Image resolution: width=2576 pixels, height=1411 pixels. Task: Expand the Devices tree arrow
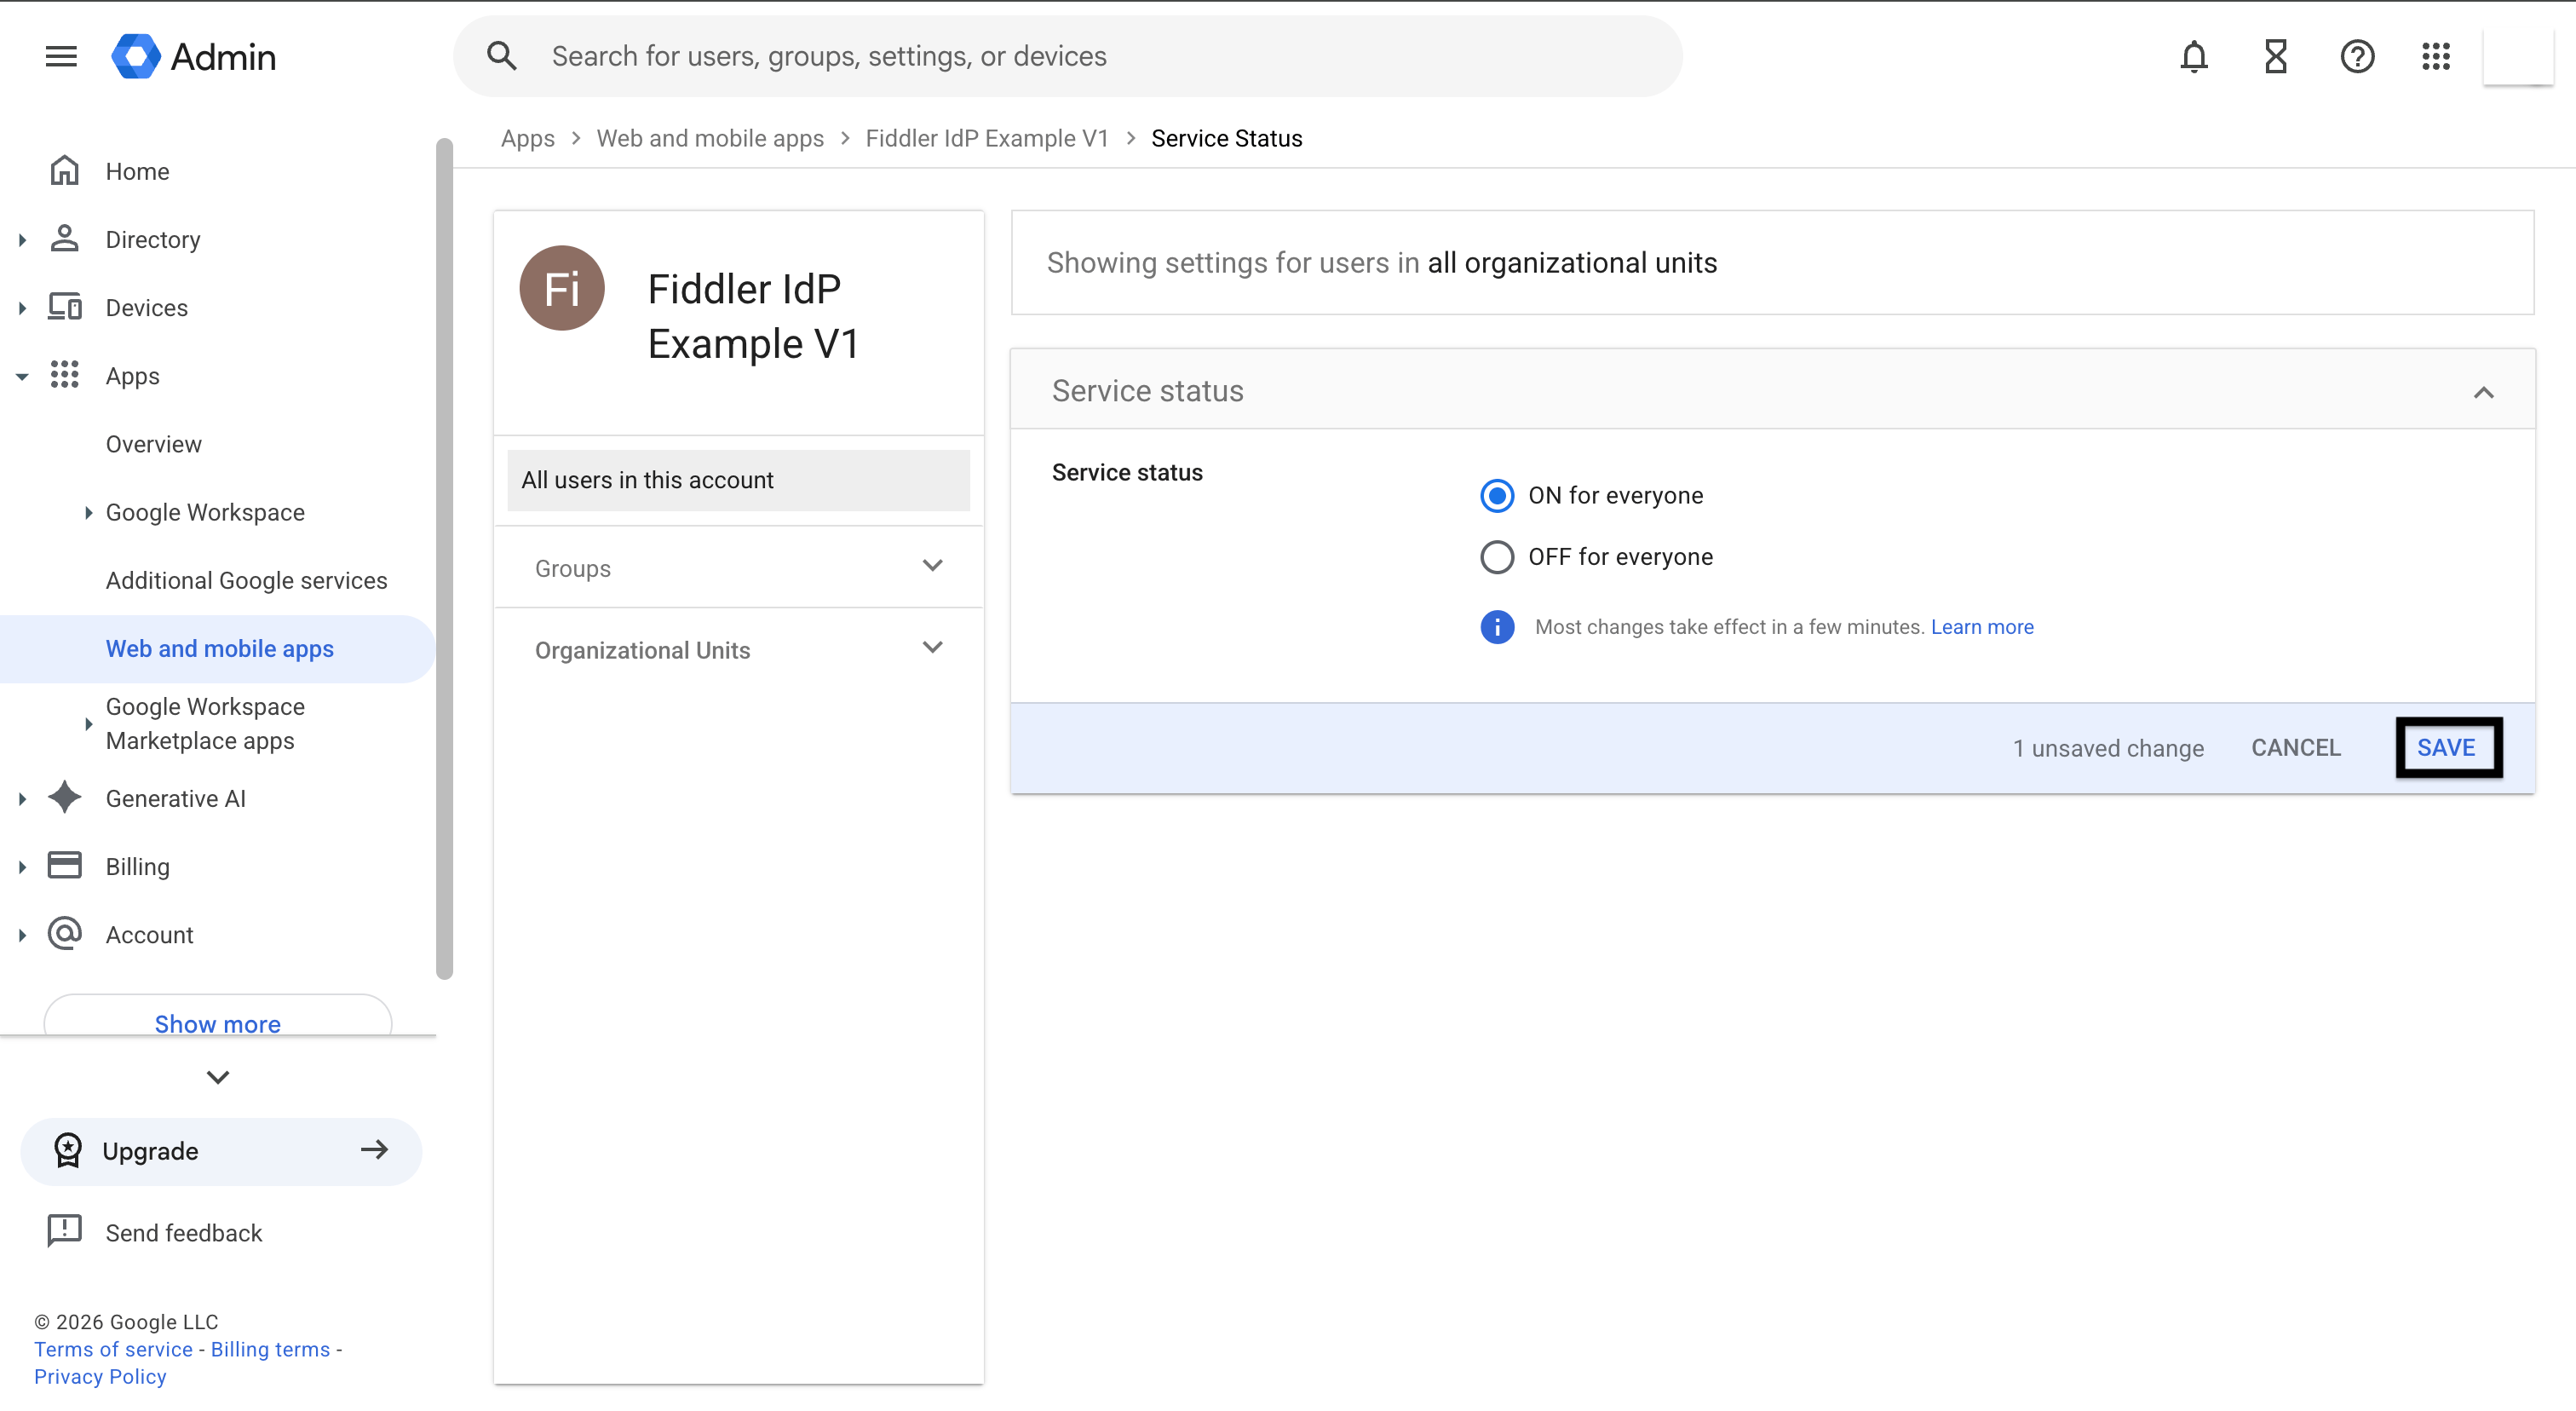[x=22, y=307]
